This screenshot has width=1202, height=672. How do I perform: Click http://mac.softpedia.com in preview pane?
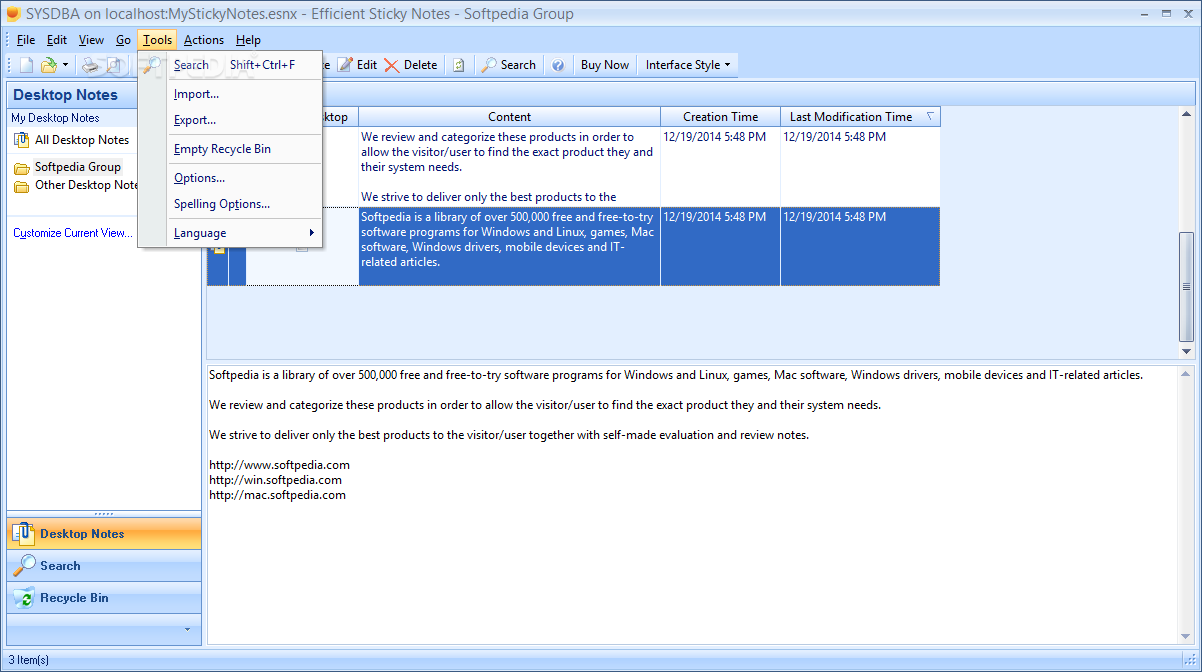click(277, 495)
